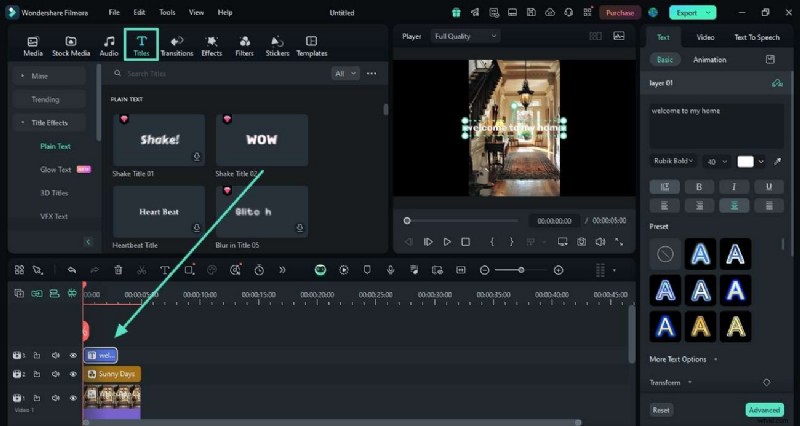
Task: Take a snapshot of the preview
Action: pyautogui.click(x=581, y=242)
